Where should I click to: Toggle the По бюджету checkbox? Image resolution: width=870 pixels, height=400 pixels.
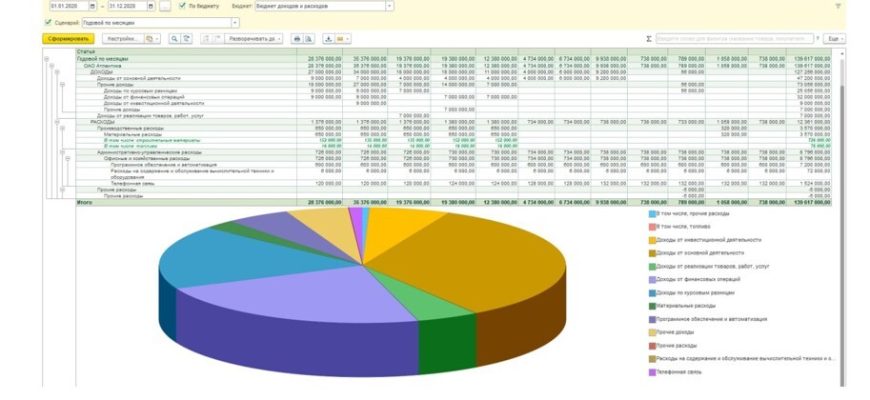(182, 5)
